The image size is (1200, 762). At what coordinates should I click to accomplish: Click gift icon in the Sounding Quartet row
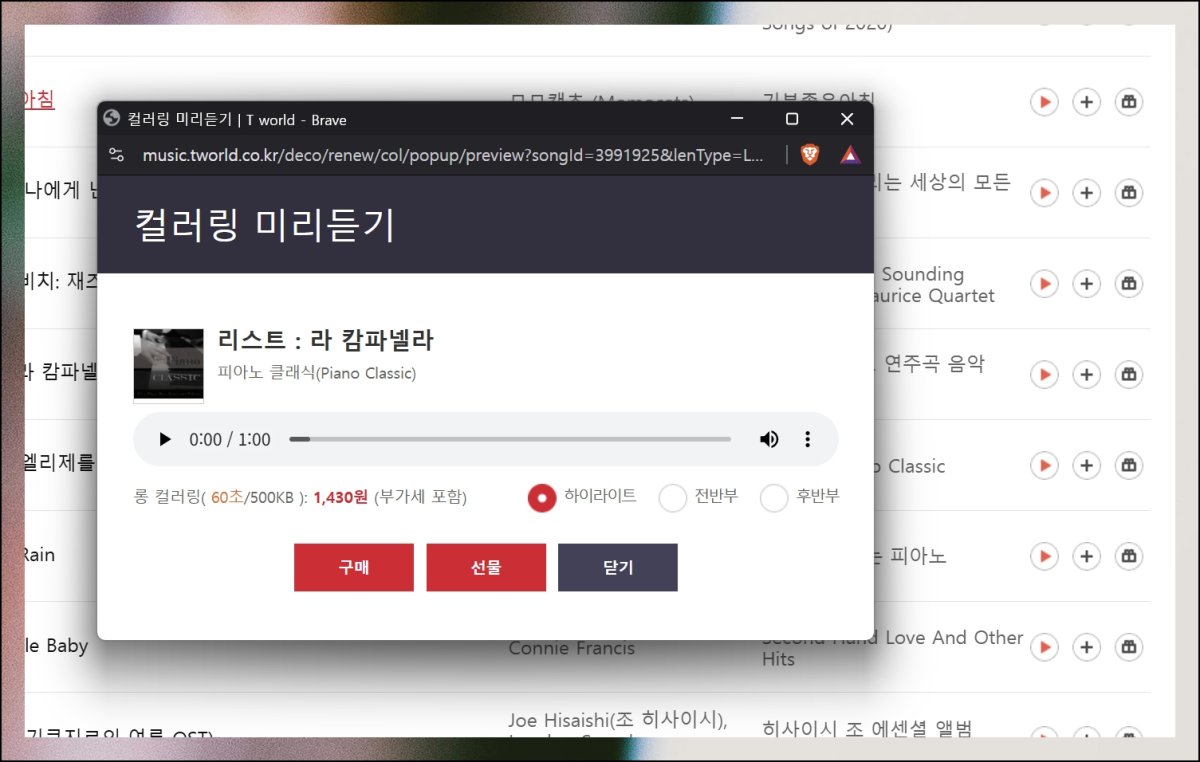click(1129, 284)
